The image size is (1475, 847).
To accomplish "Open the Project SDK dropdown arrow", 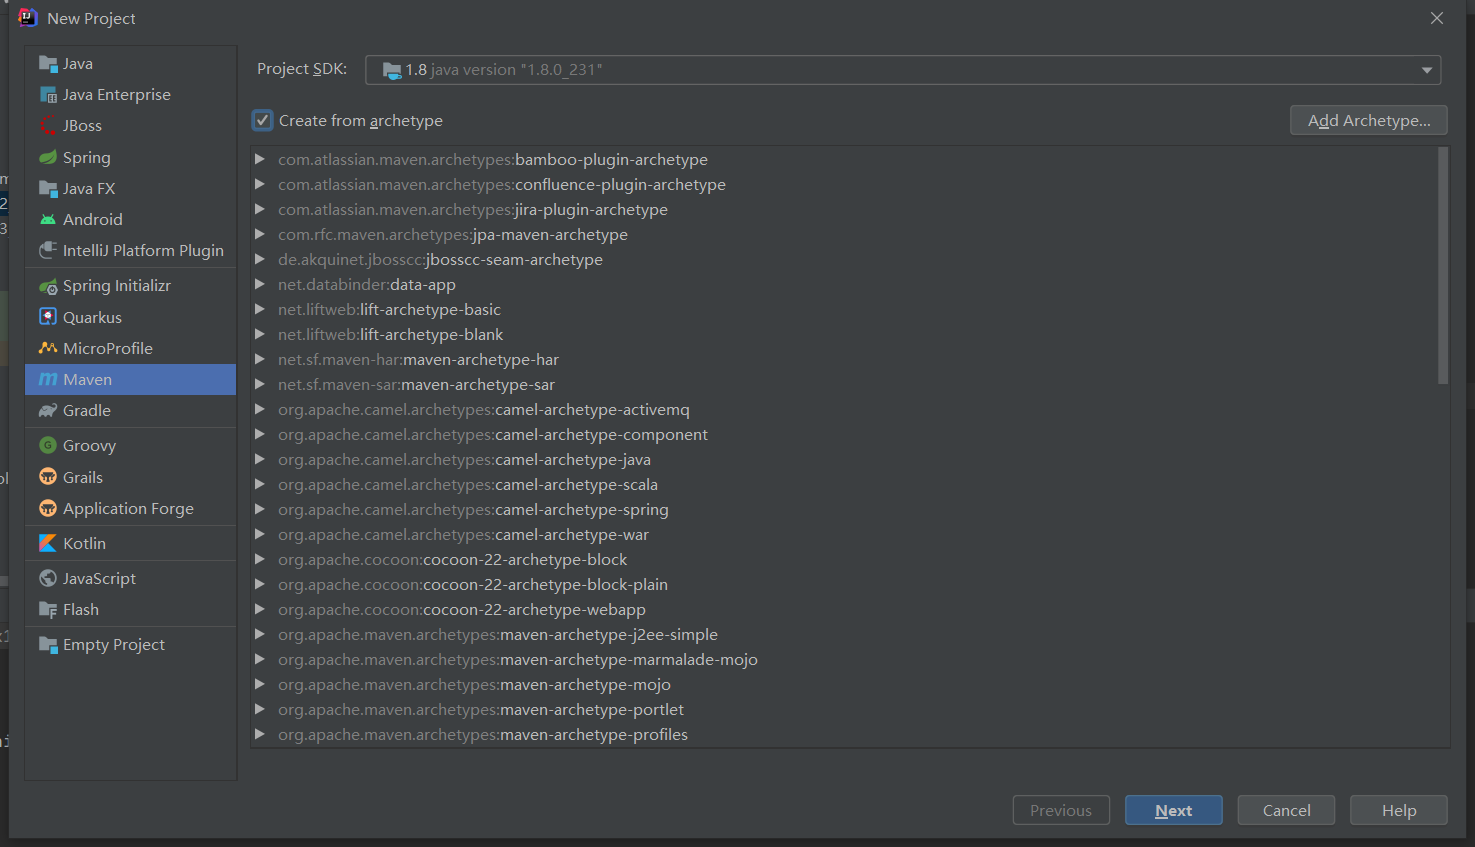I will 1427,70.
